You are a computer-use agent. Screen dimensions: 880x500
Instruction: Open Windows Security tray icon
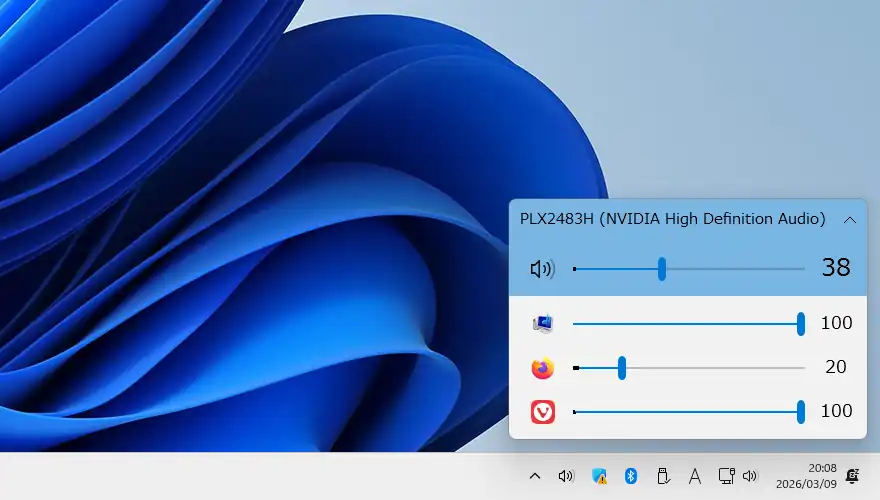599,476
